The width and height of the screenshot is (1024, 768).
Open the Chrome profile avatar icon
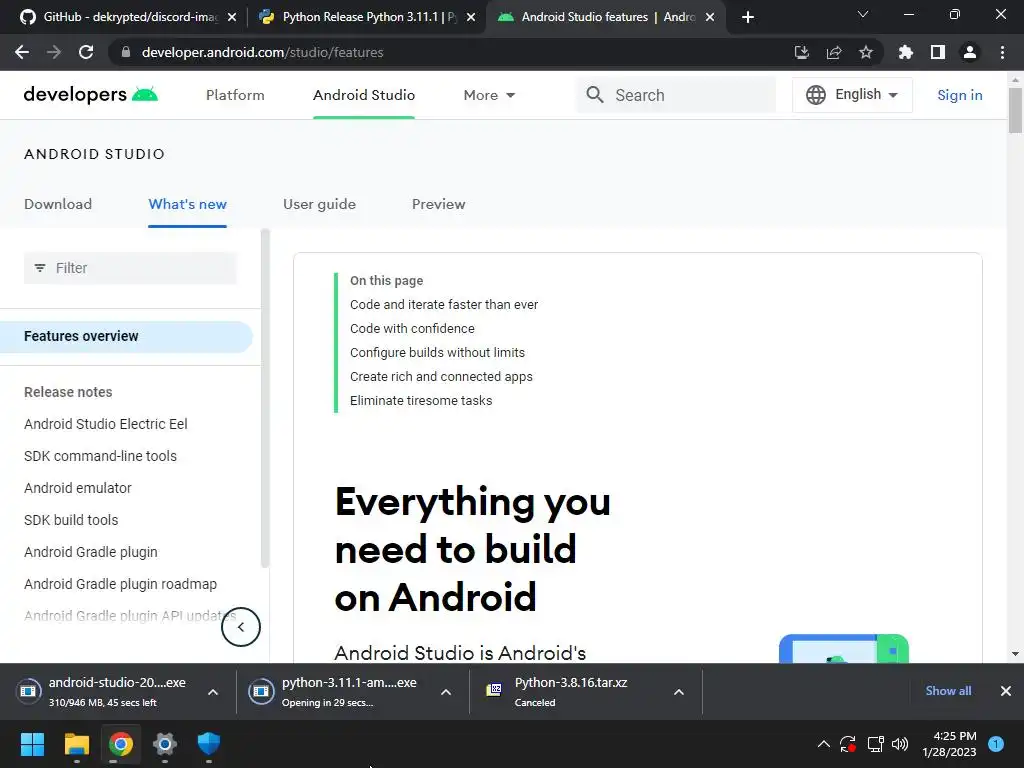970,52
